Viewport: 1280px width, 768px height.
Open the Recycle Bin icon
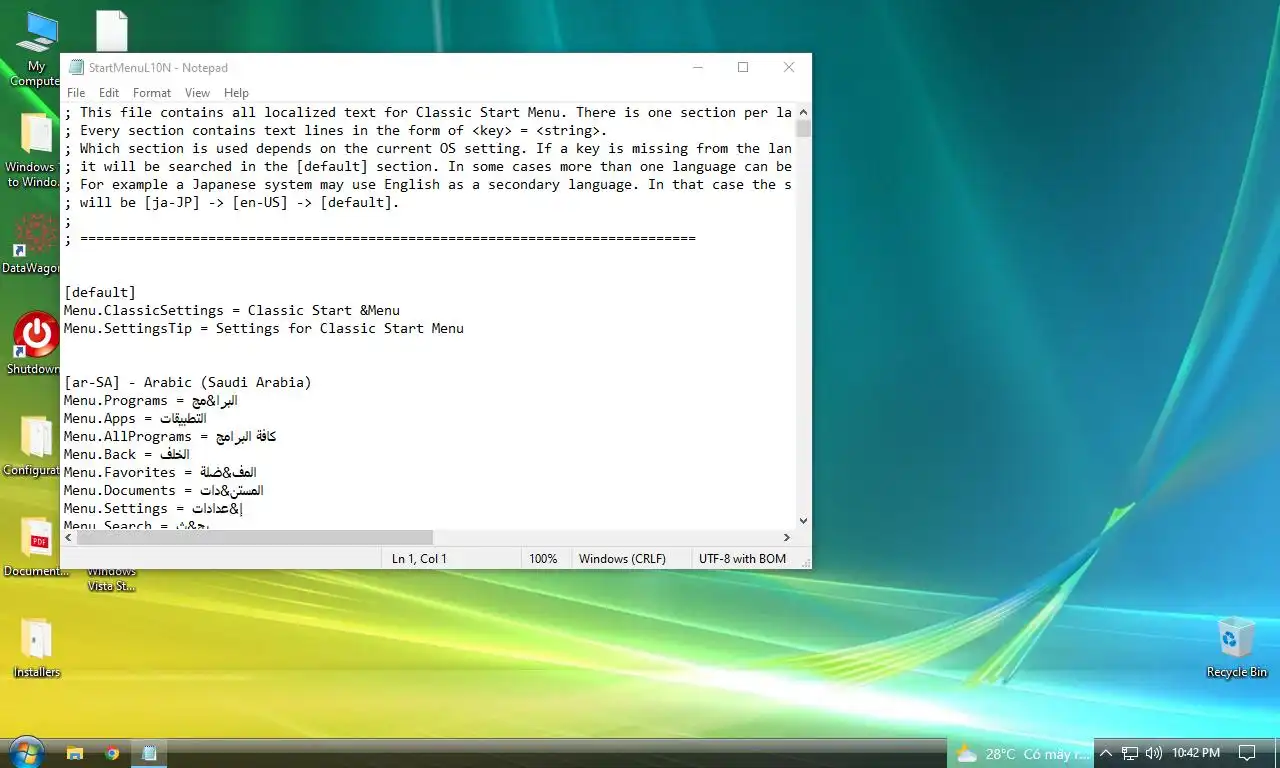click(x=1237, y=647)
